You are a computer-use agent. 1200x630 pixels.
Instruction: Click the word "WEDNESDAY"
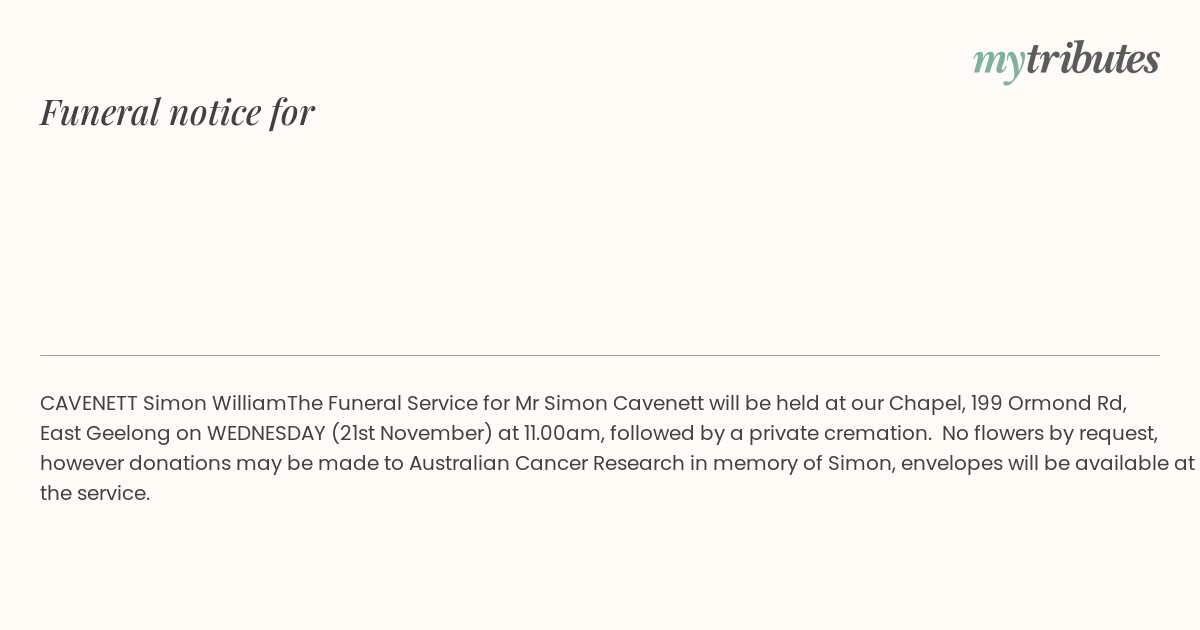click(x=266, y=433)
